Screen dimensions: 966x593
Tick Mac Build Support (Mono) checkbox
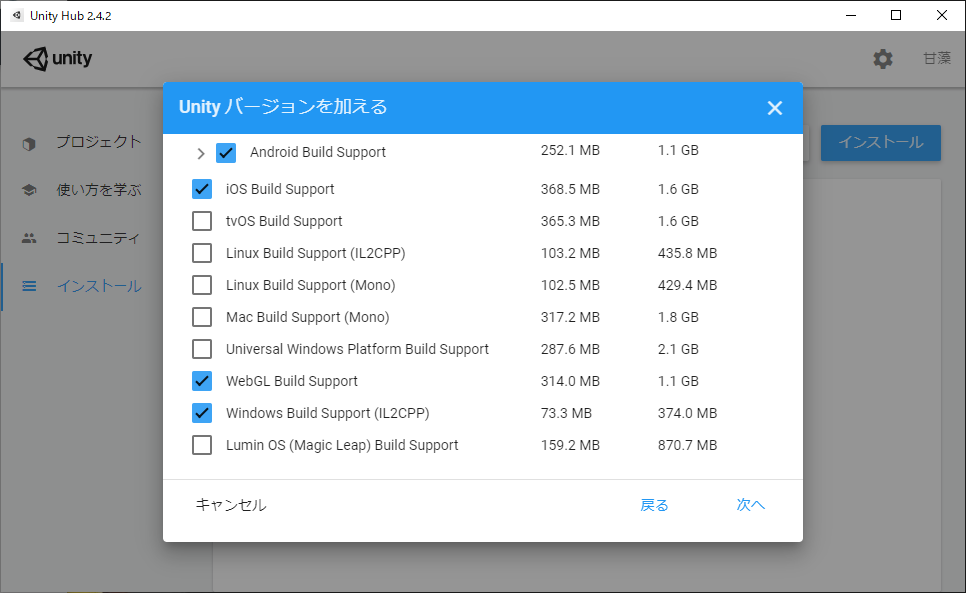[202, 317]
